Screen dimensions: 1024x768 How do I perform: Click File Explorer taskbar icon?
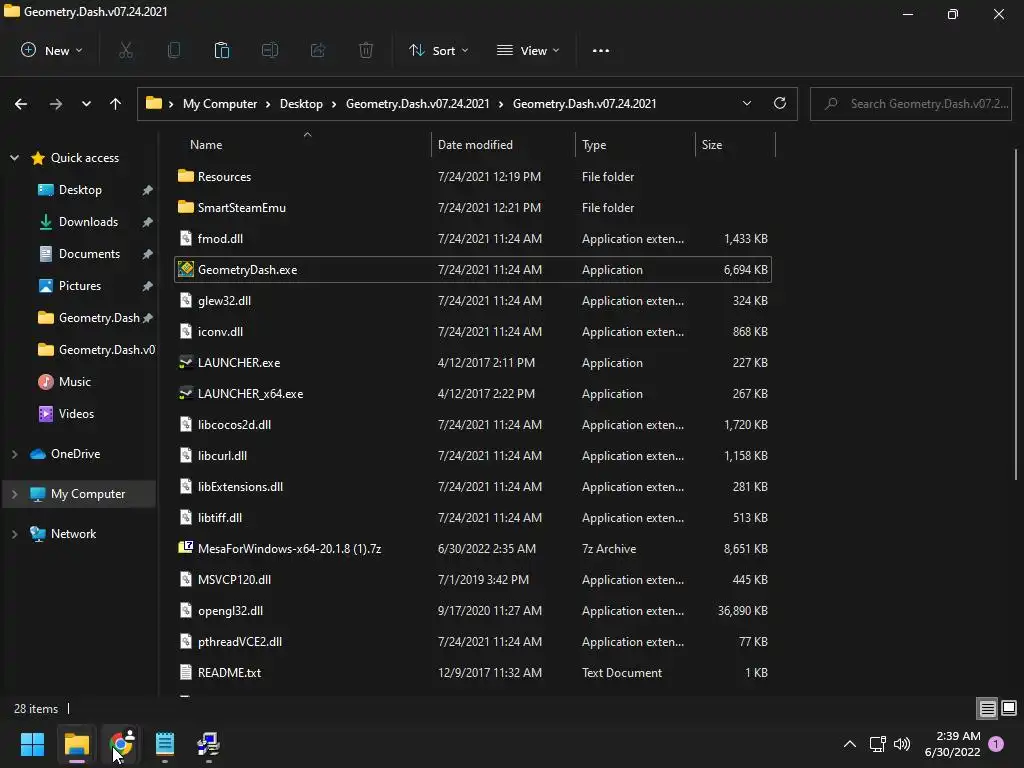pyautogui.click(x=76, y=744)
